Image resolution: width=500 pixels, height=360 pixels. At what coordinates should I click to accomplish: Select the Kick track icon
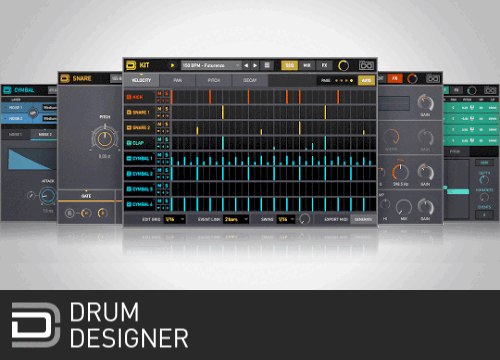129,97
